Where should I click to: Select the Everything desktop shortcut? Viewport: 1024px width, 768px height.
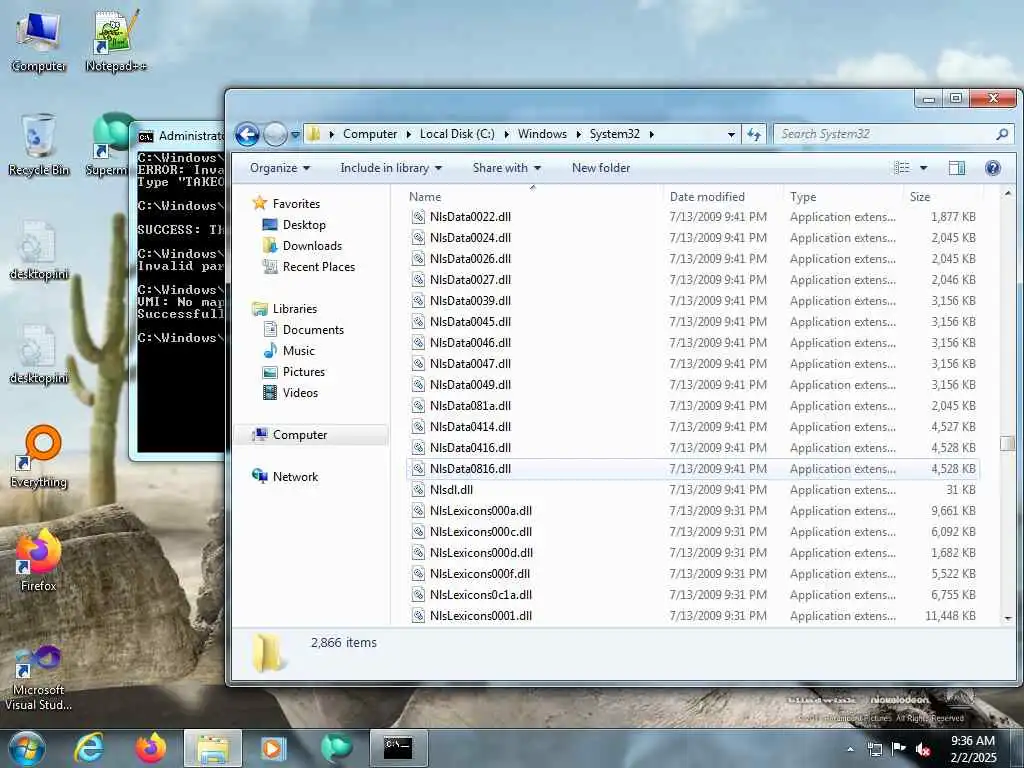[x=39, y=457]
